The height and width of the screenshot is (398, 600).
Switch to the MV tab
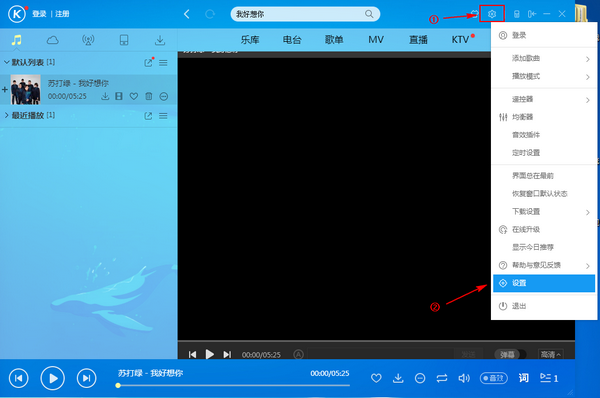click(376, 40)
